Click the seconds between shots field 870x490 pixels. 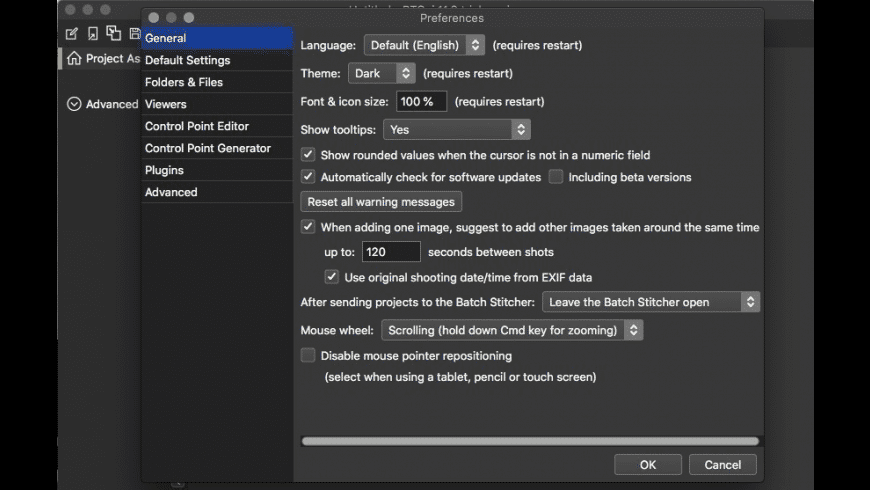click(x=391, y=252)
